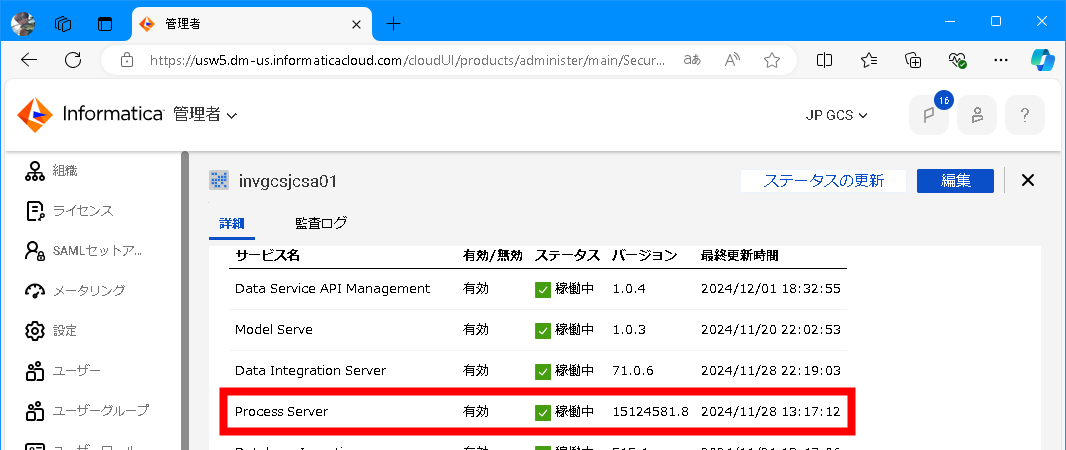
Task: Open the Edge profile avatar
Action: tap(23, 23)
